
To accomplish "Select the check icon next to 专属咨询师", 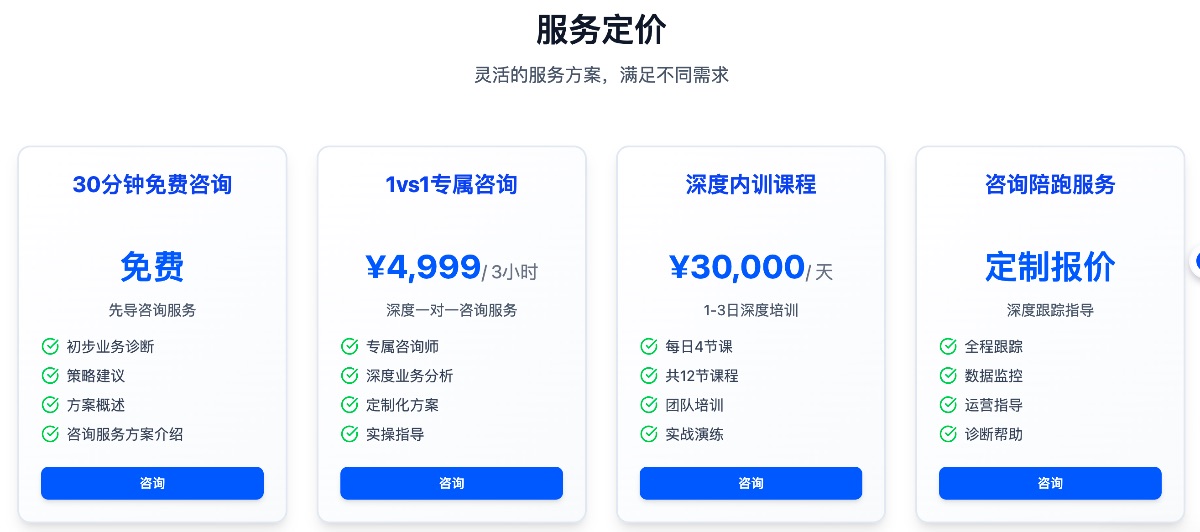I will pos(349,347).
